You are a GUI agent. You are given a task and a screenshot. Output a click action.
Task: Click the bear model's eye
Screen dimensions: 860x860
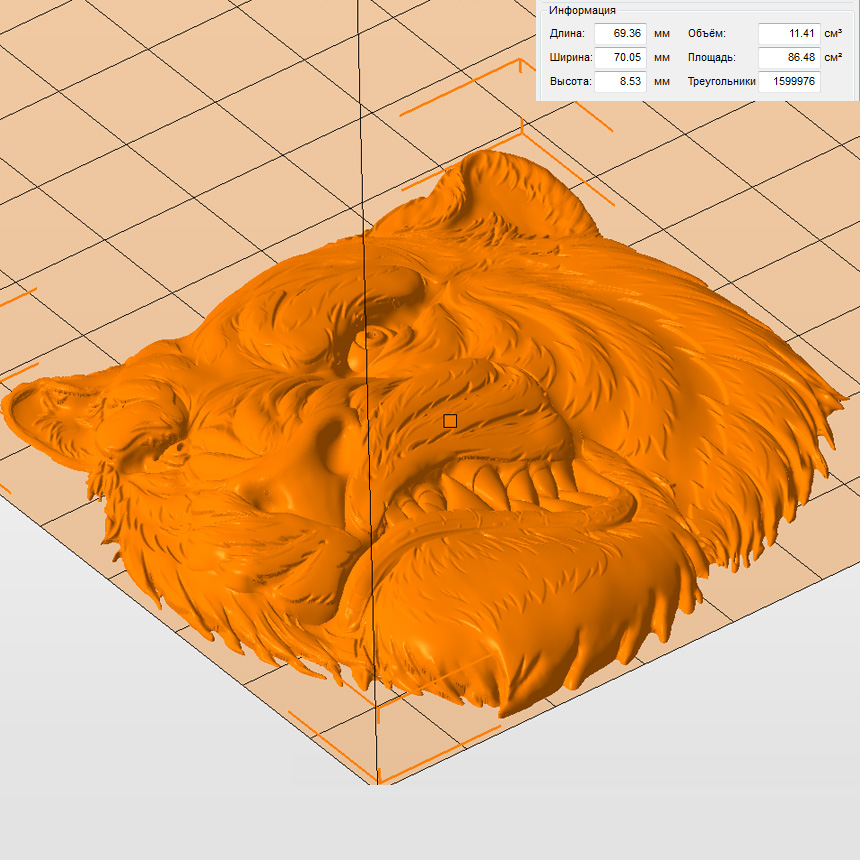click(x=374, y=337)
